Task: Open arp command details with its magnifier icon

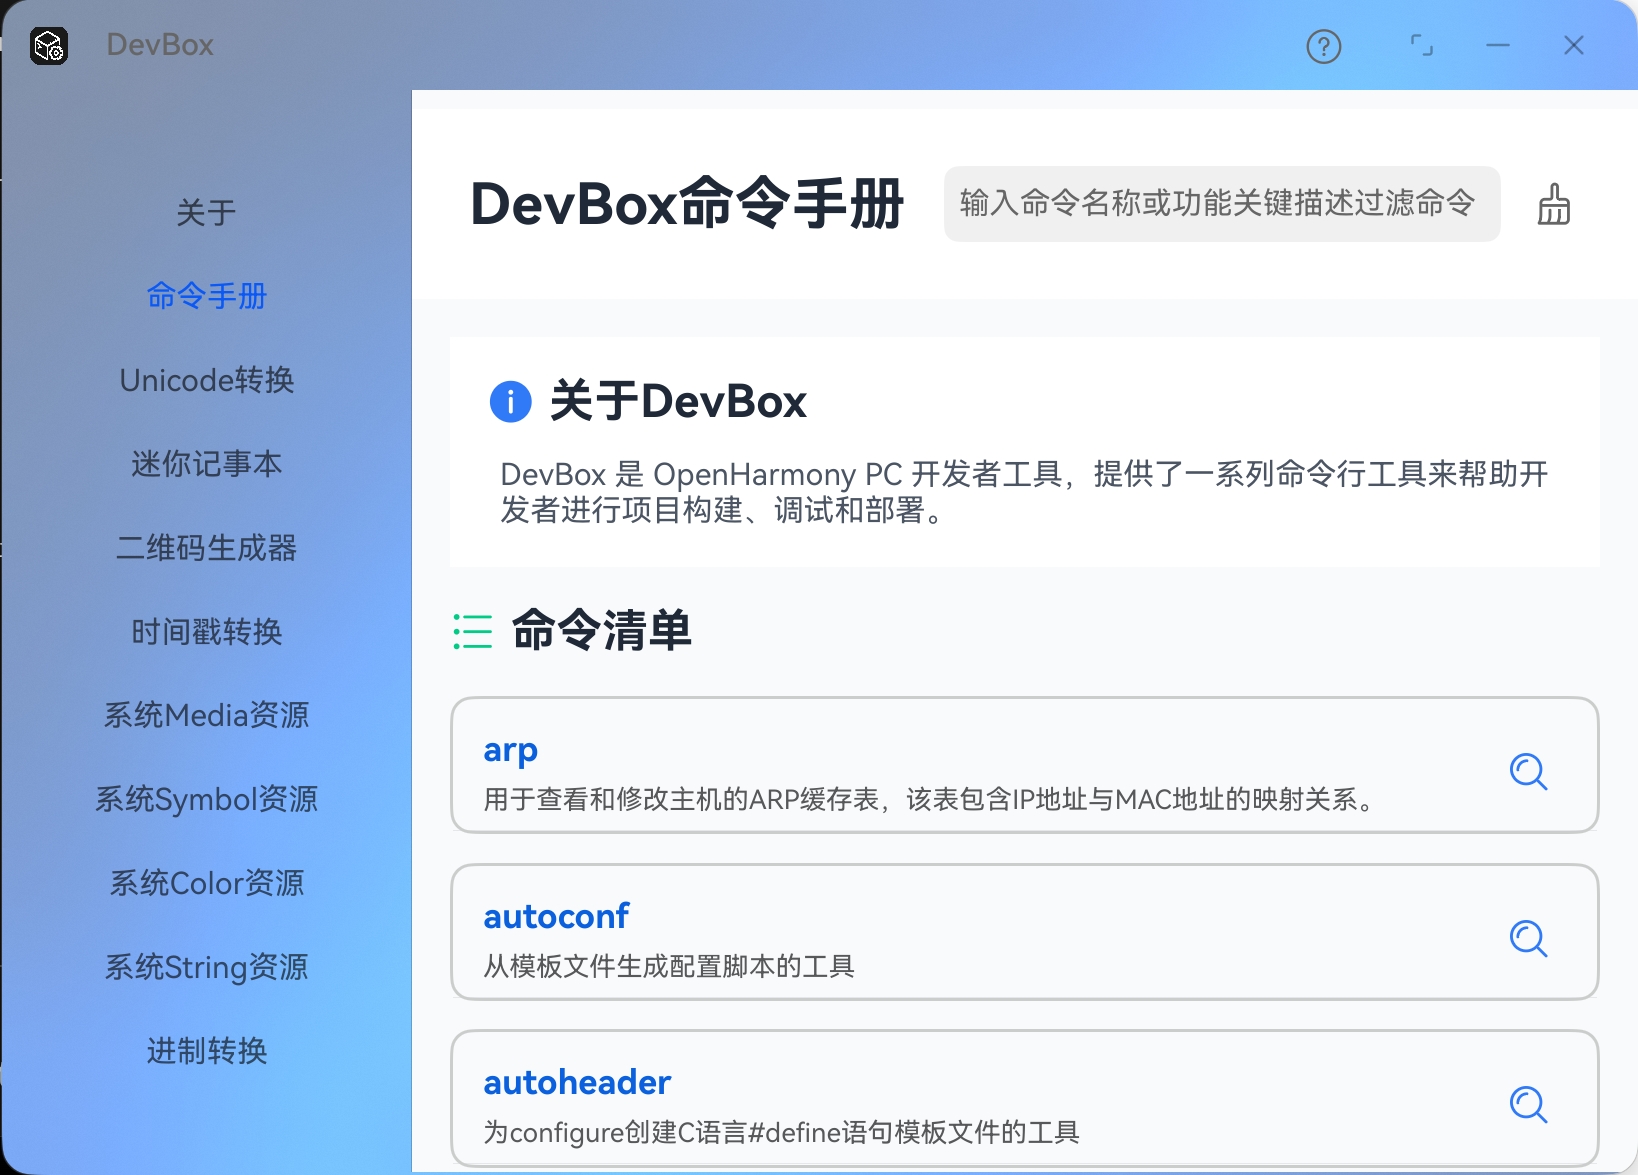Action: [1527, 772]
